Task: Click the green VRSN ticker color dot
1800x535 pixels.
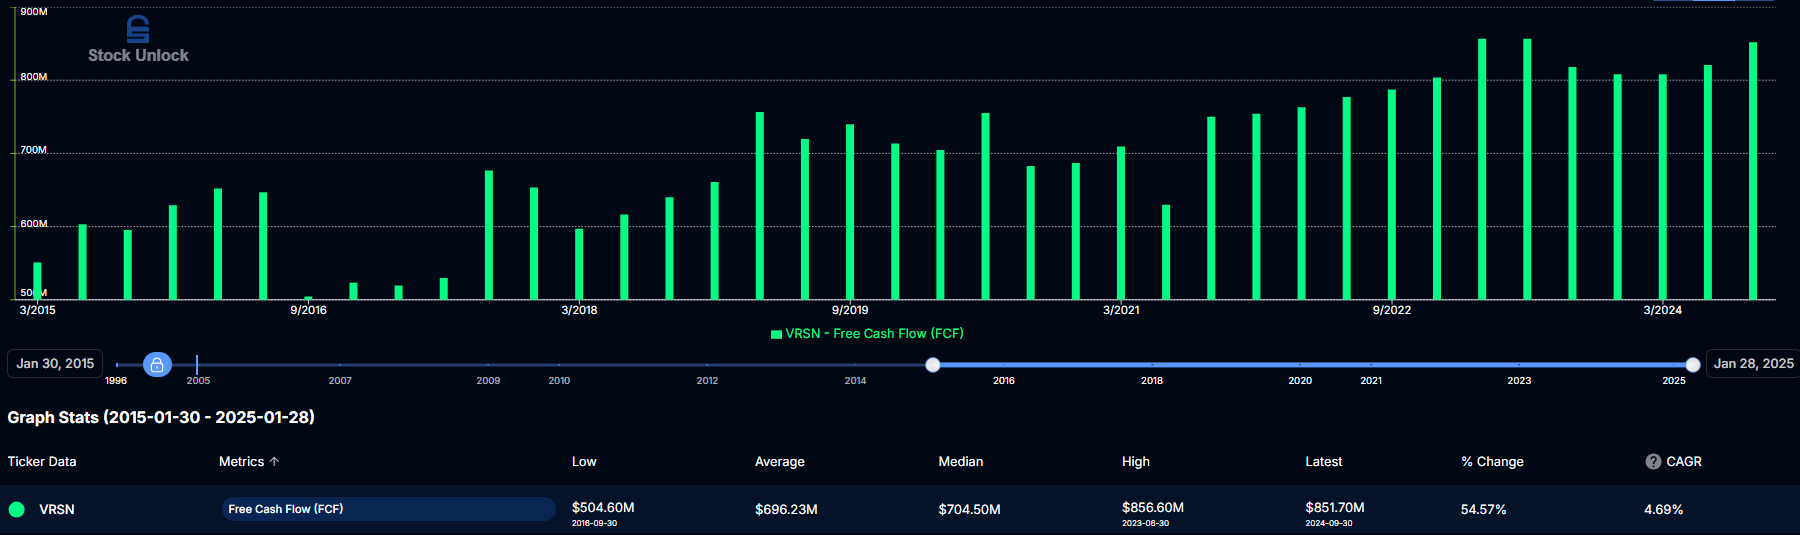Action: [17, 510]
